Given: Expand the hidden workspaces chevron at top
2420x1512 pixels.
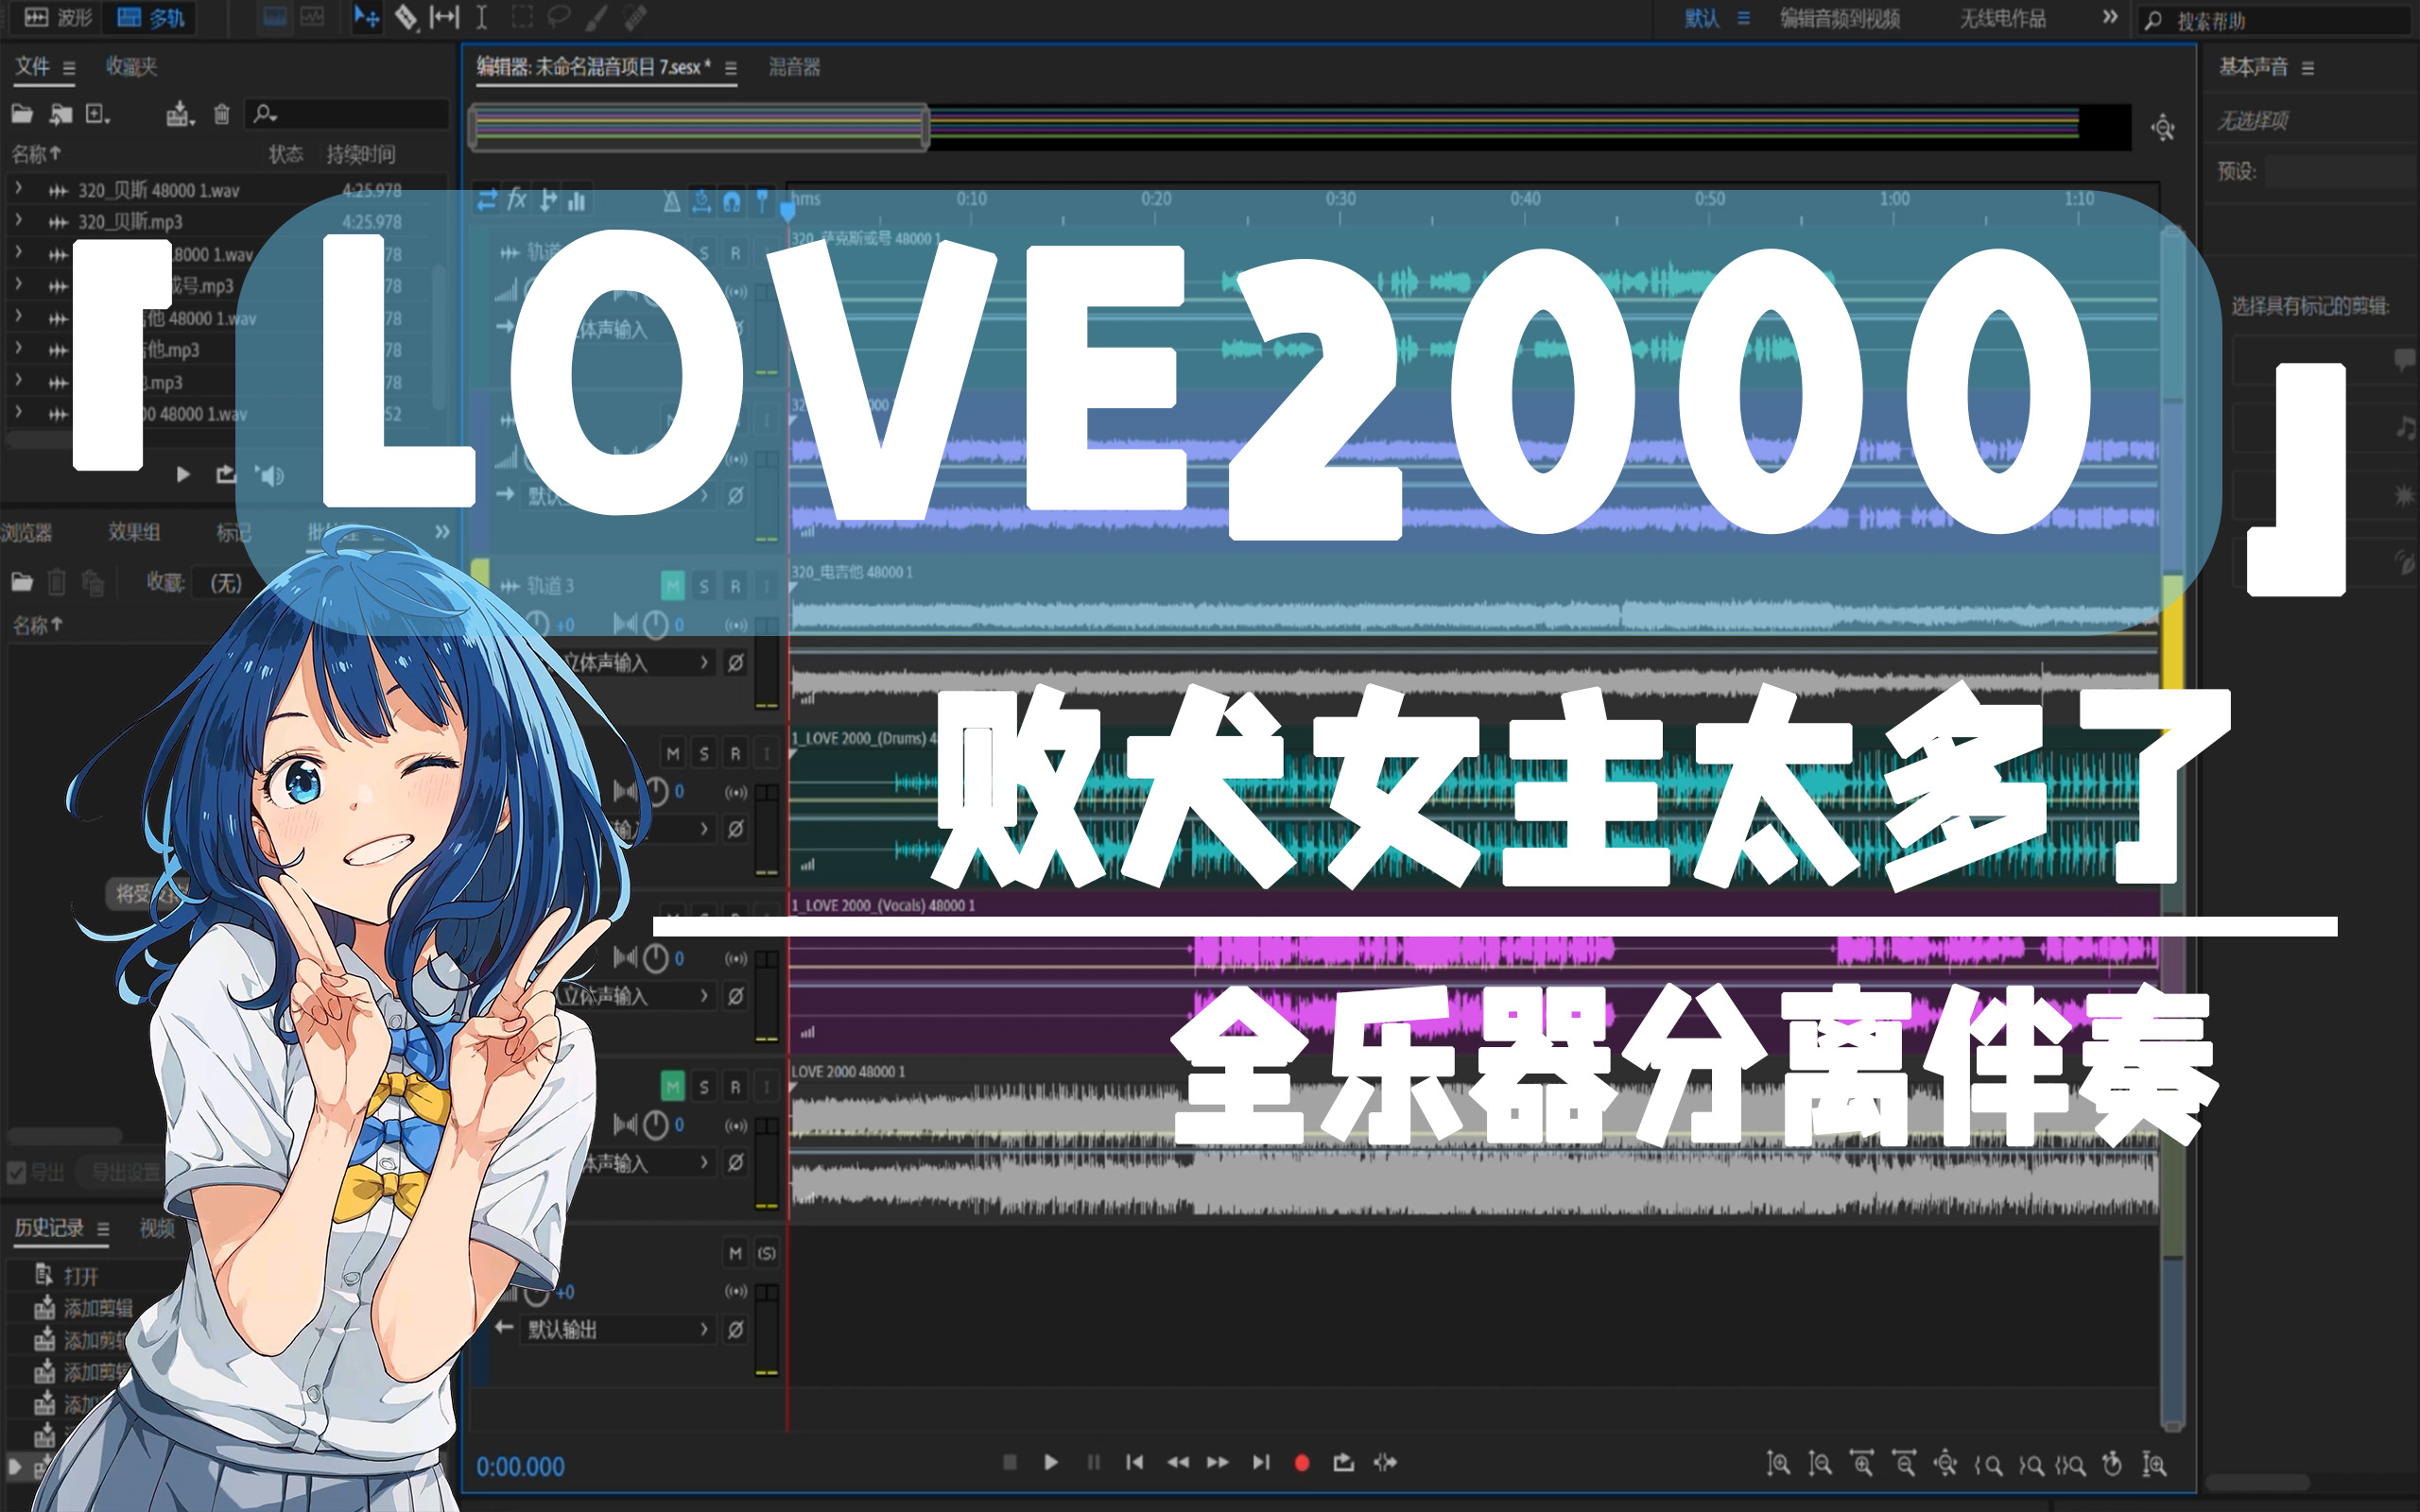Looking at the screenshot, I should tap(2110, 17).
